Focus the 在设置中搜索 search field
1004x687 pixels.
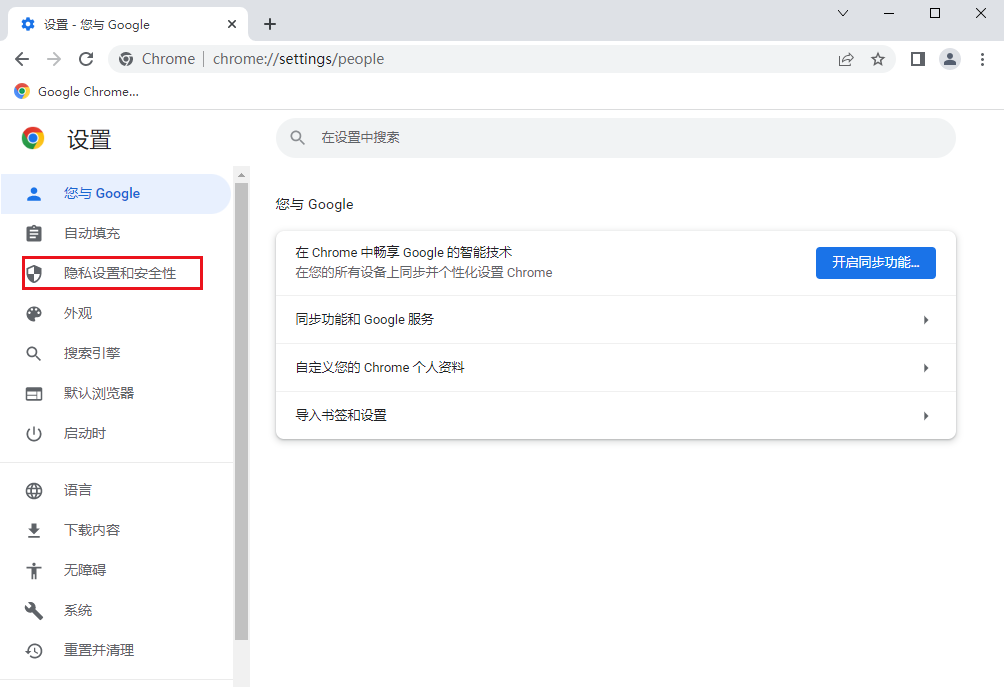point(615,138)
